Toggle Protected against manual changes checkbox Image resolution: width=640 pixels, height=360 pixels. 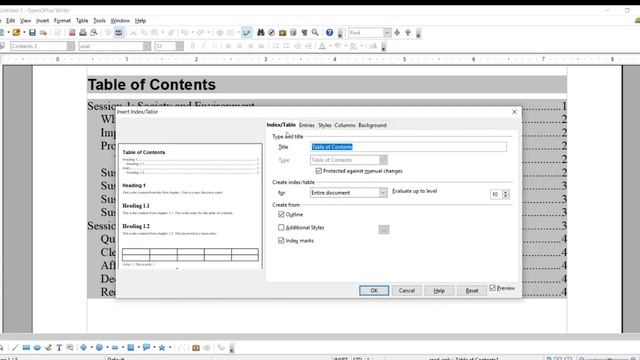(319, 171)
